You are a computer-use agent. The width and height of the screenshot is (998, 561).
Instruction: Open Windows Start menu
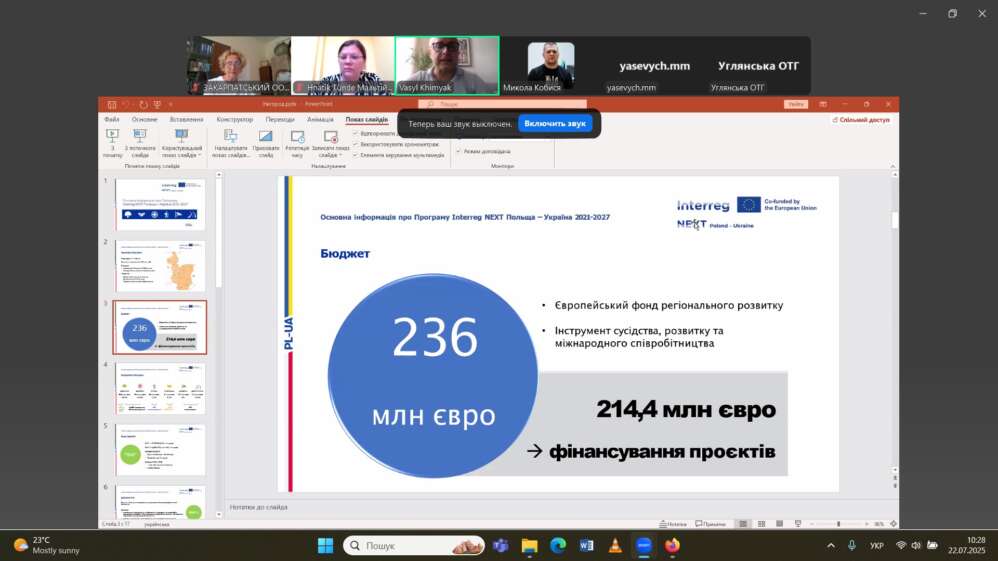325,546
